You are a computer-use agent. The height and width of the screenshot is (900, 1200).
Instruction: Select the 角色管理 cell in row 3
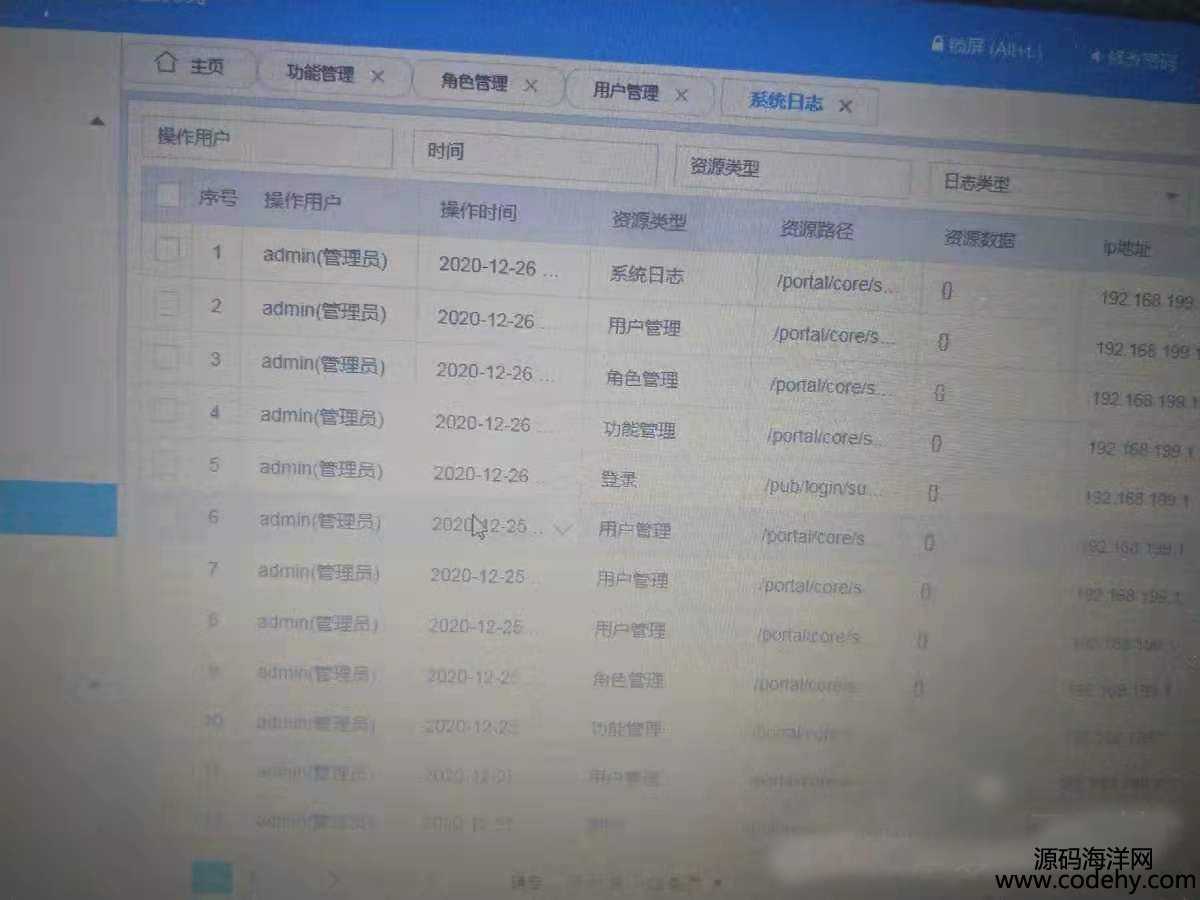click(642, 379)
